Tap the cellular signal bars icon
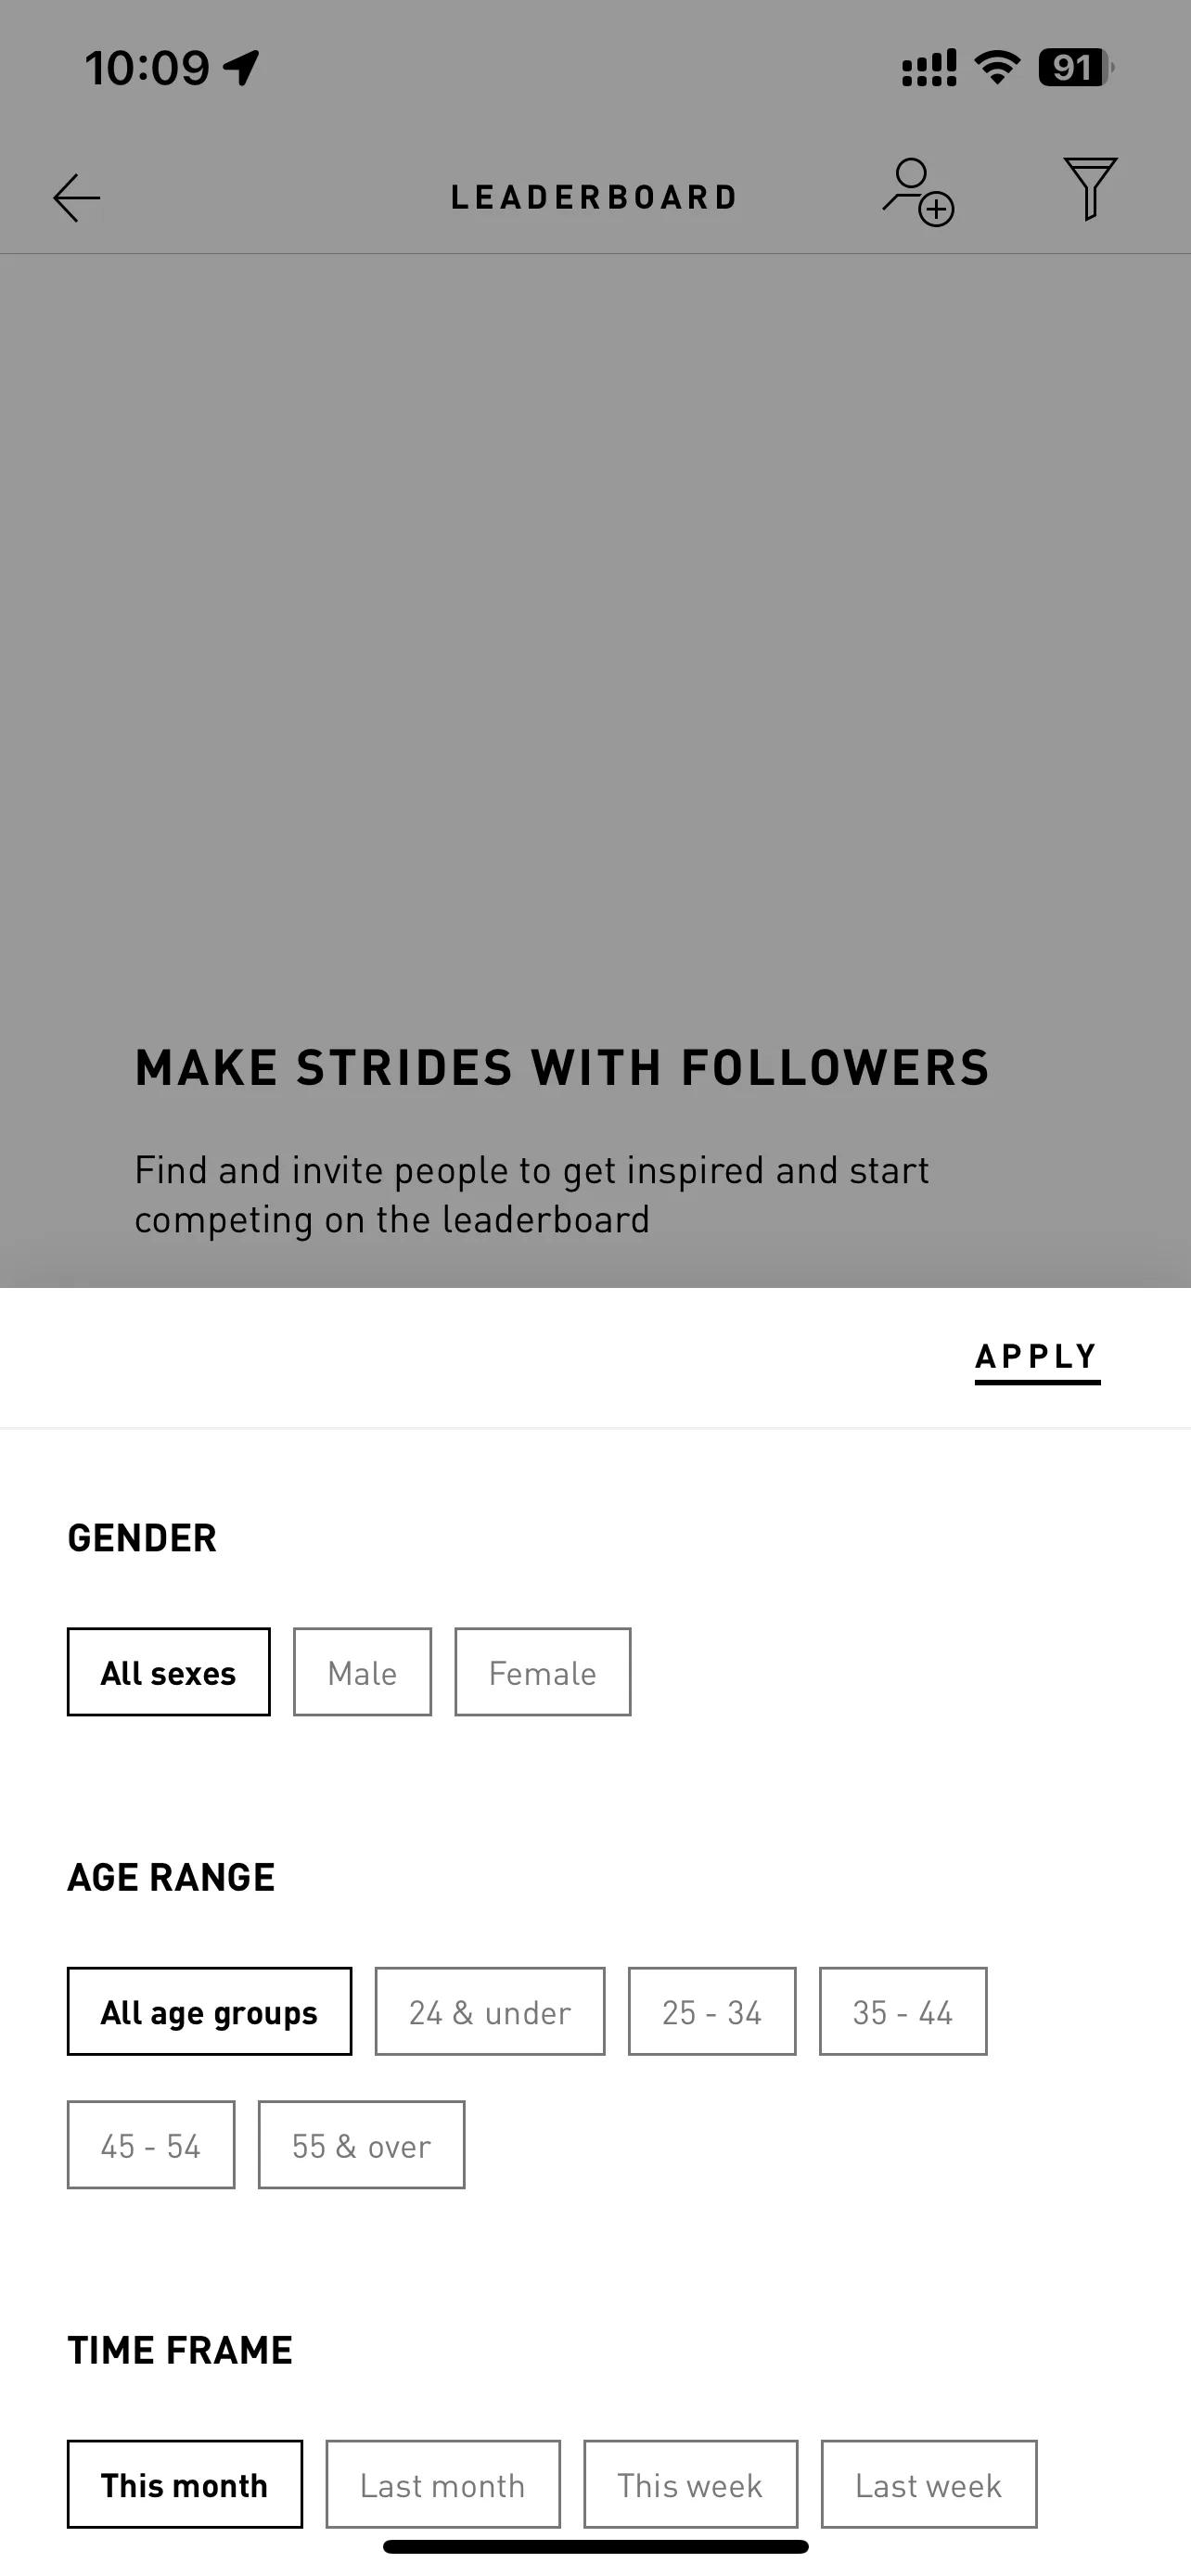 929,68
